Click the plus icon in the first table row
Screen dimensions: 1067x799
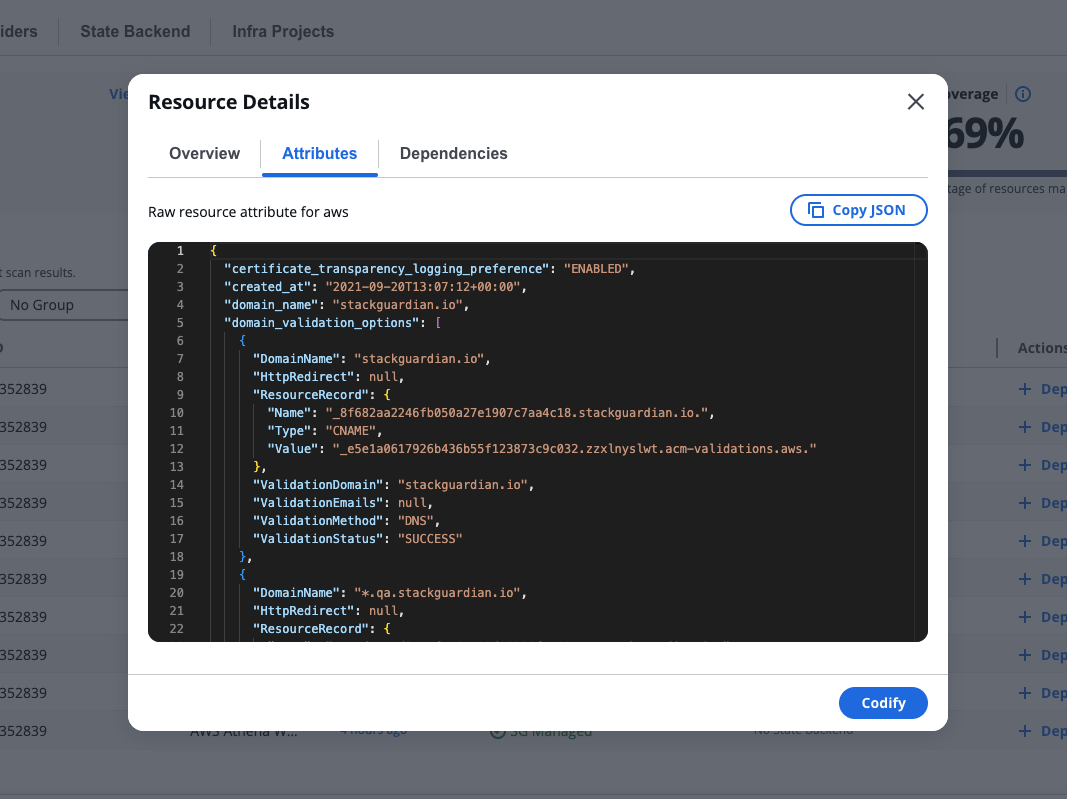point(1024,389)
